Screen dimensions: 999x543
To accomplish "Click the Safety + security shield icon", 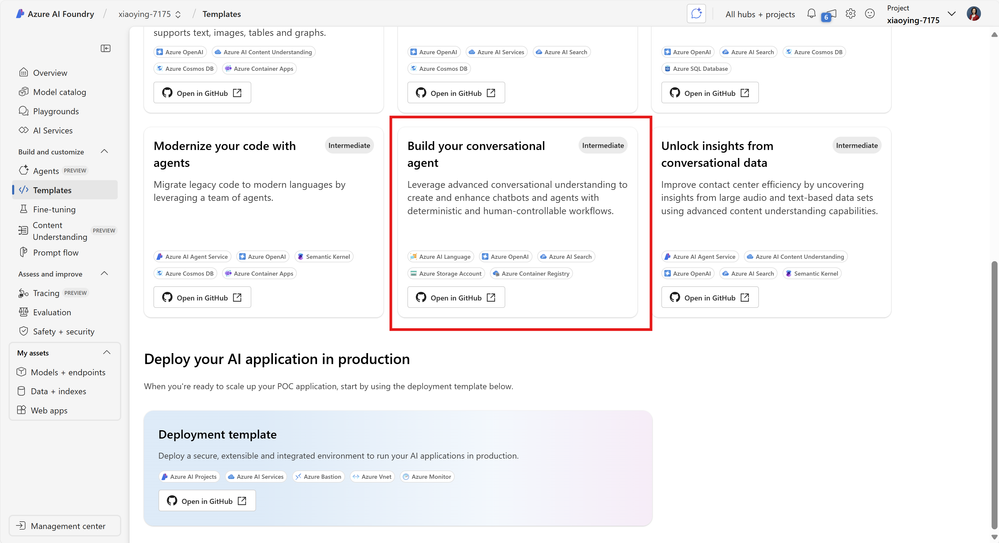I will click(24, 331).
